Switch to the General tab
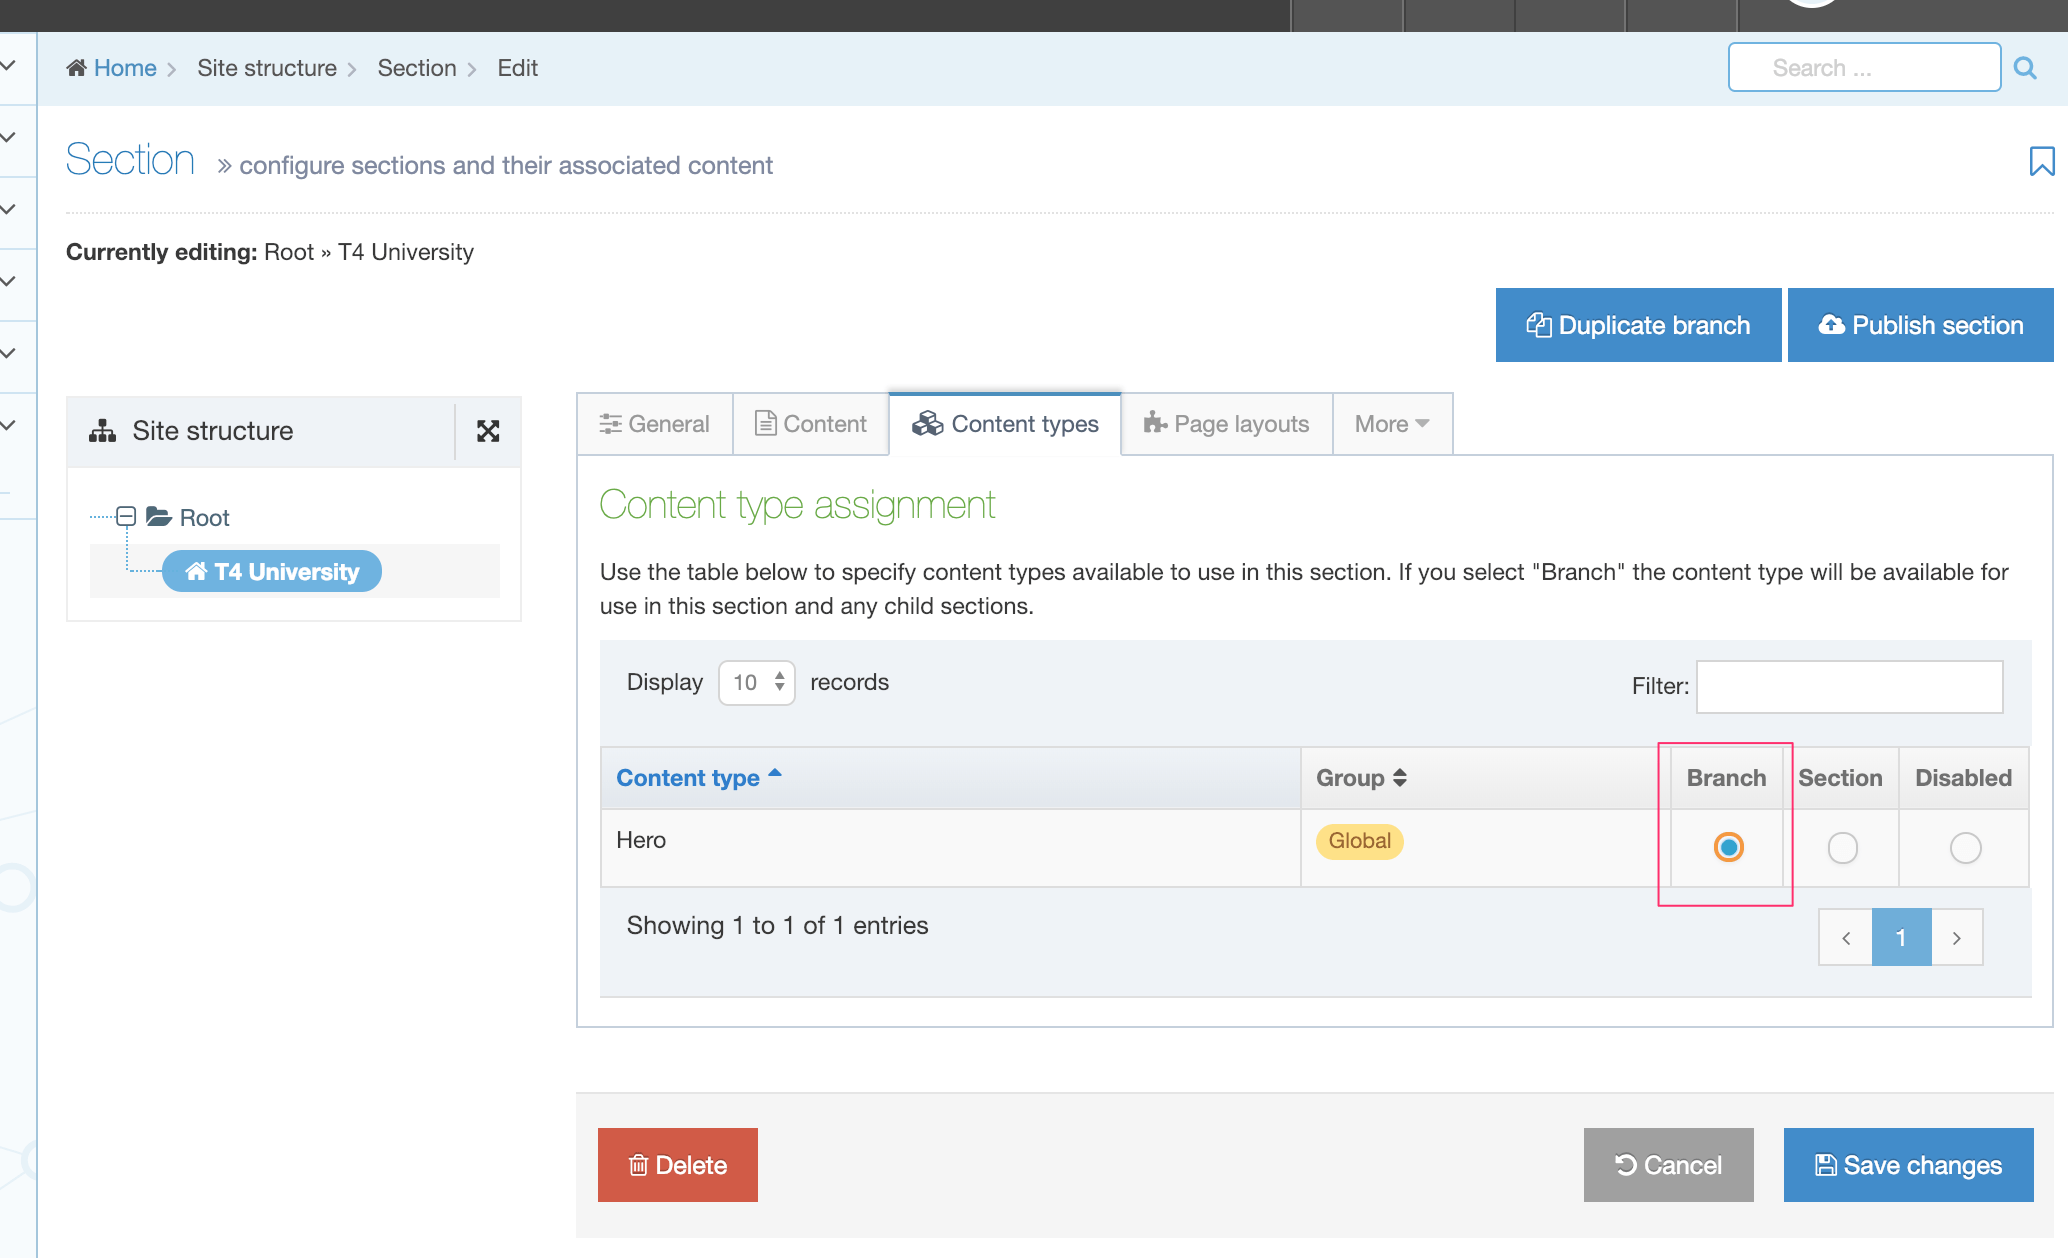Image resolution: width=2068 pixels, height=1258 pixels. pos(655,424)
